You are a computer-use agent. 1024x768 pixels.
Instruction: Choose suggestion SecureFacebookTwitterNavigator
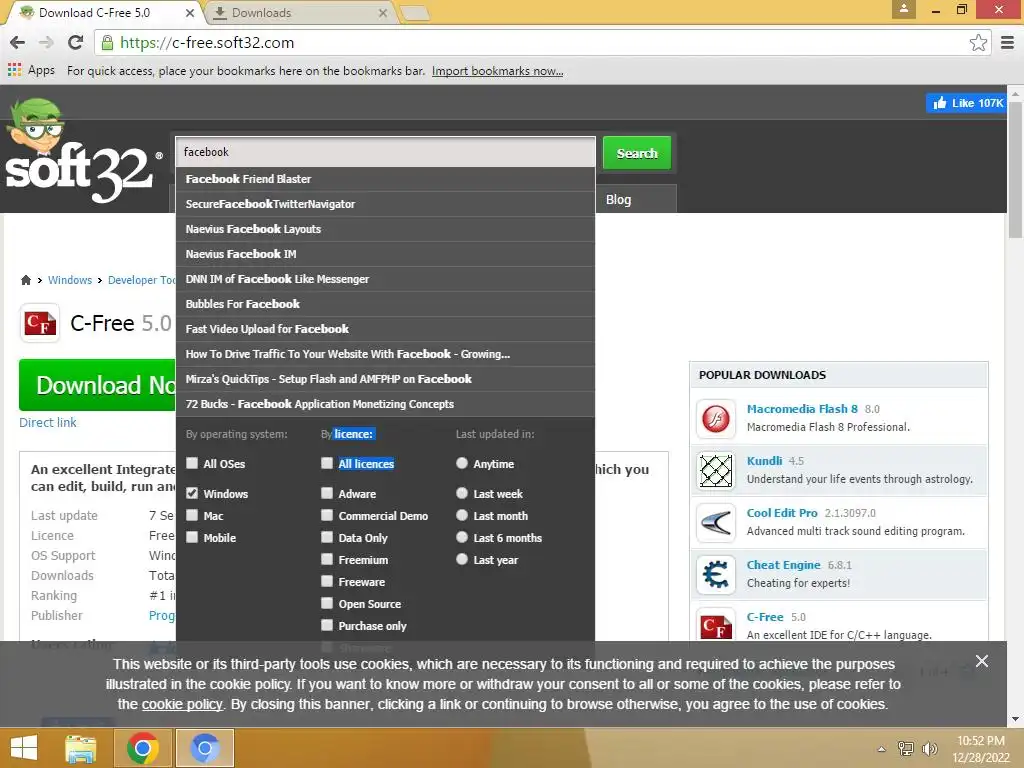[x=385, y=204]
